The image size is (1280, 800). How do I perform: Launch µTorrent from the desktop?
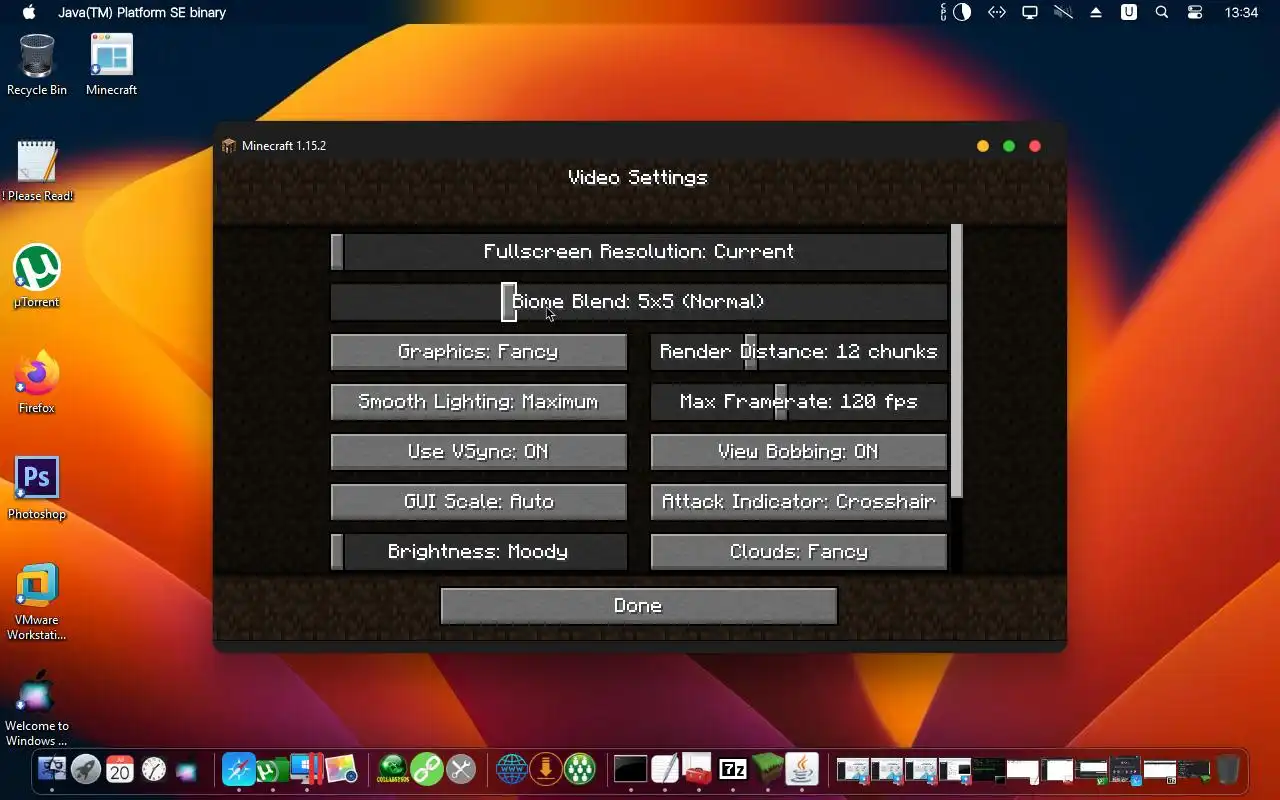pos(37,277)
